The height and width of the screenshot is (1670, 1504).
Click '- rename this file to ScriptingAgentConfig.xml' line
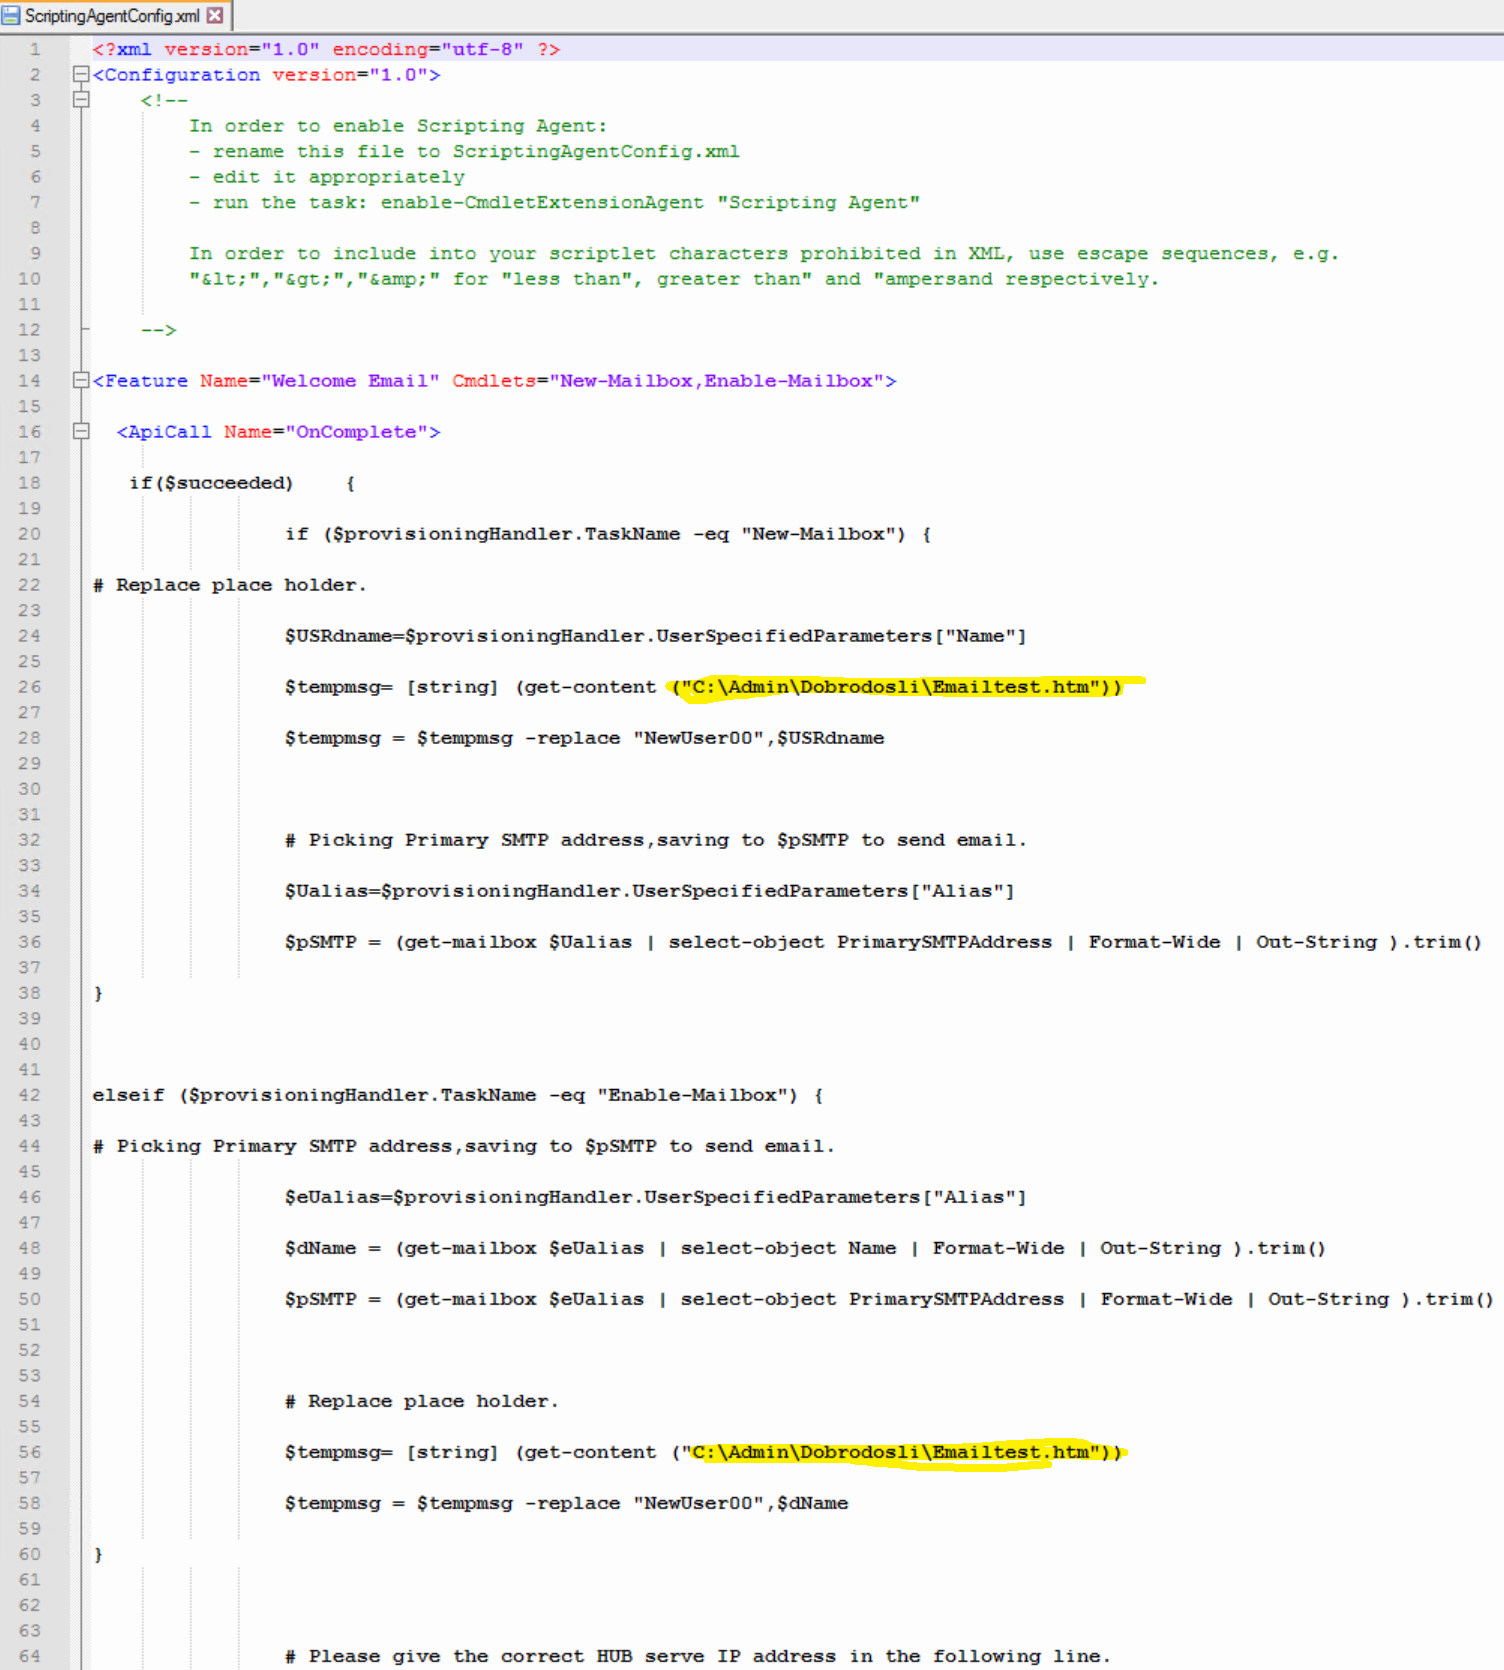pos(465,152)
